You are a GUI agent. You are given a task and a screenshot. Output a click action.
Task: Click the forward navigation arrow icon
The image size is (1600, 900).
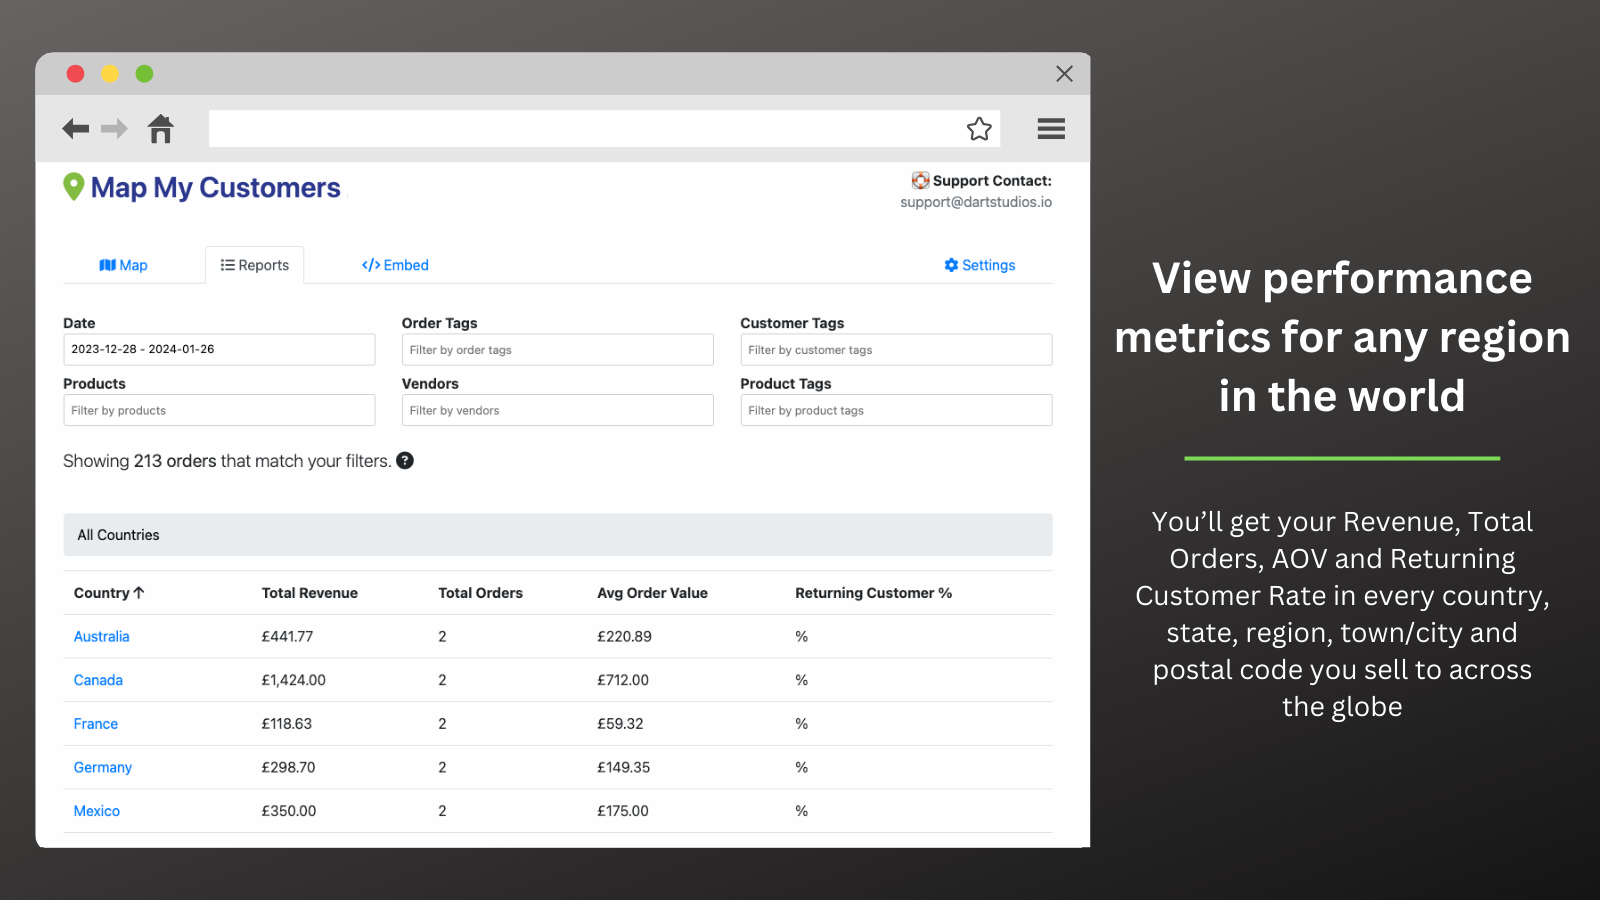click(x=113, y=128)
